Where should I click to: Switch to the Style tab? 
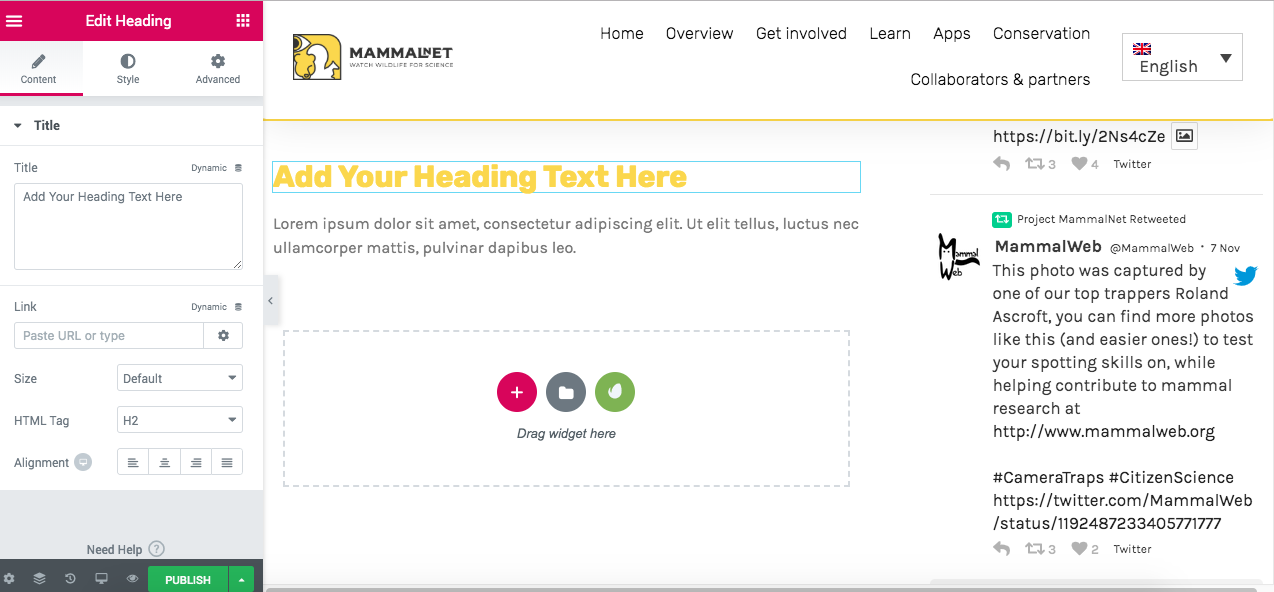128,69
